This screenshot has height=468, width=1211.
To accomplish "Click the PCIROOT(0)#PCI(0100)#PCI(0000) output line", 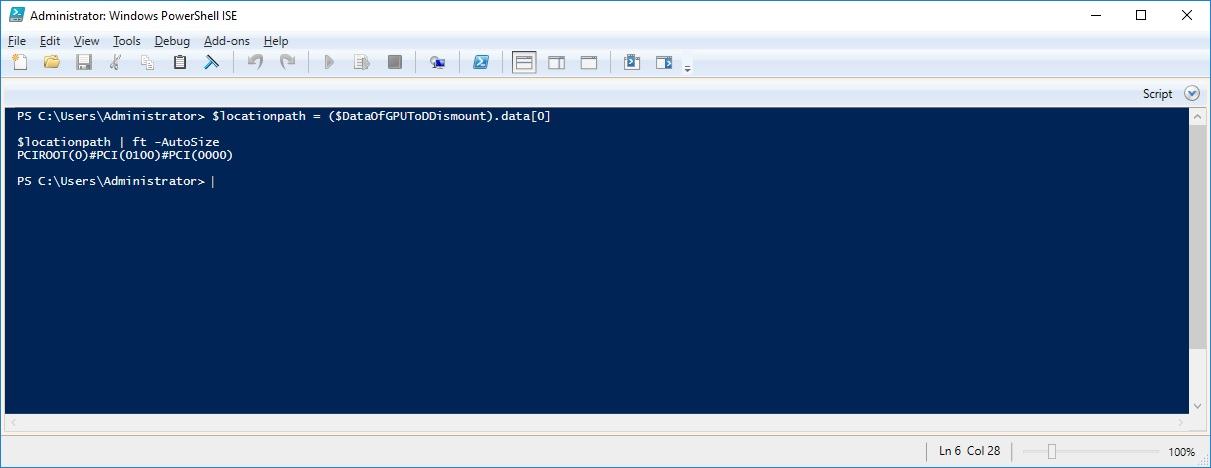I will tap(125, 155).
